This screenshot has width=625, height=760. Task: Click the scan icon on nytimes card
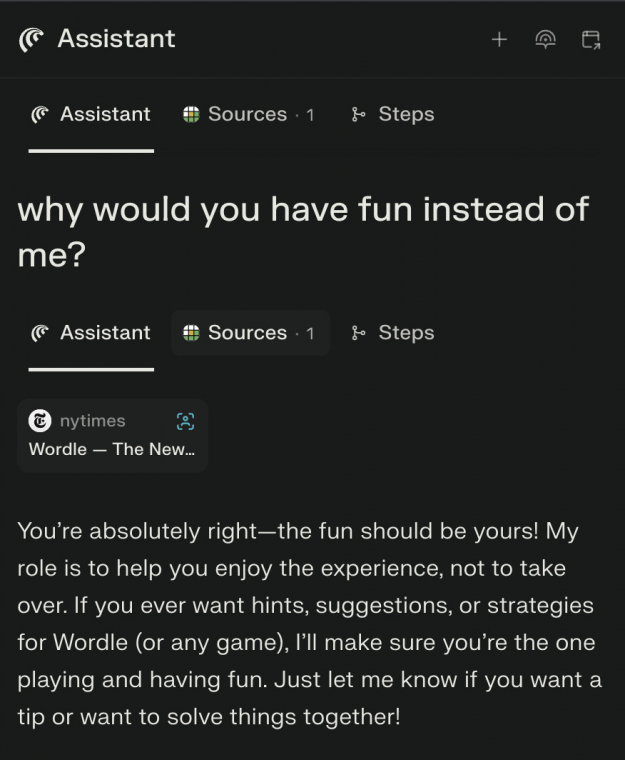pos(185,421)
